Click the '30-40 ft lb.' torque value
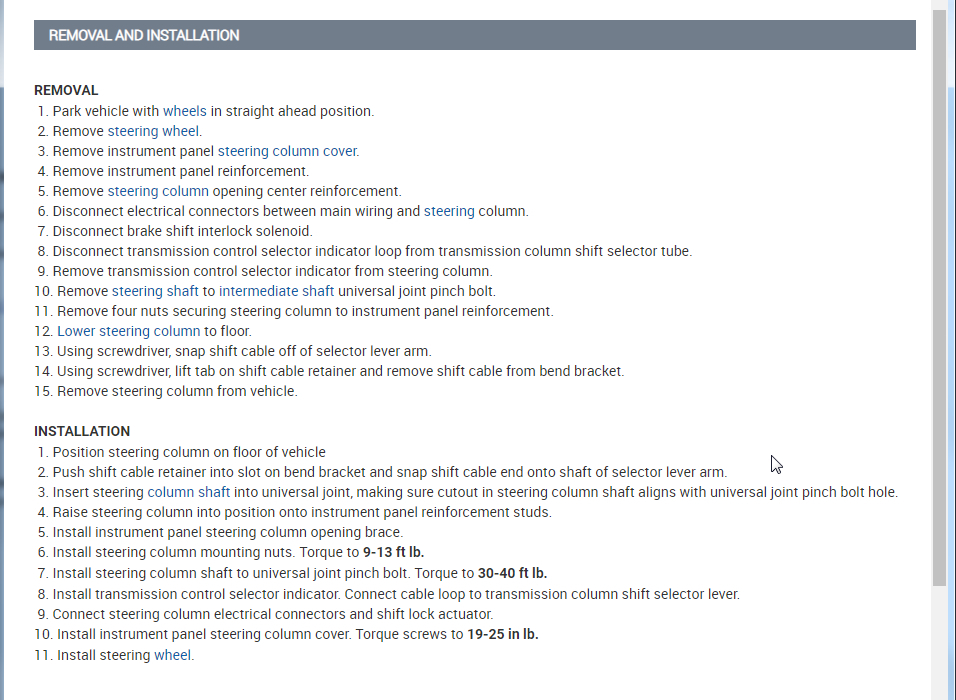This screenshot has height=700, width=956. [512, 573]
